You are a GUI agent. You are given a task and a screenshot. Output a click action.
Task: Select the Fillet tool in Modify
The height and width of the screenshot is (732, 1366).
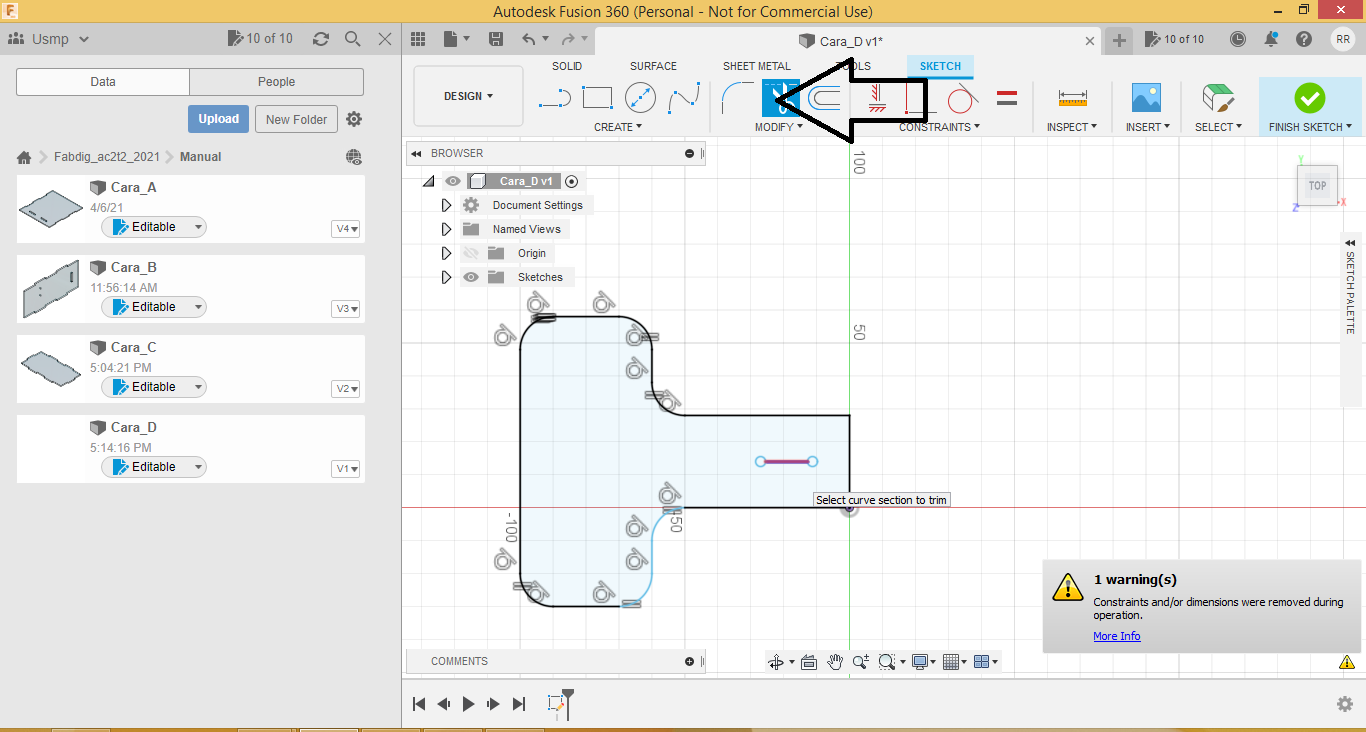coord(737,98)
